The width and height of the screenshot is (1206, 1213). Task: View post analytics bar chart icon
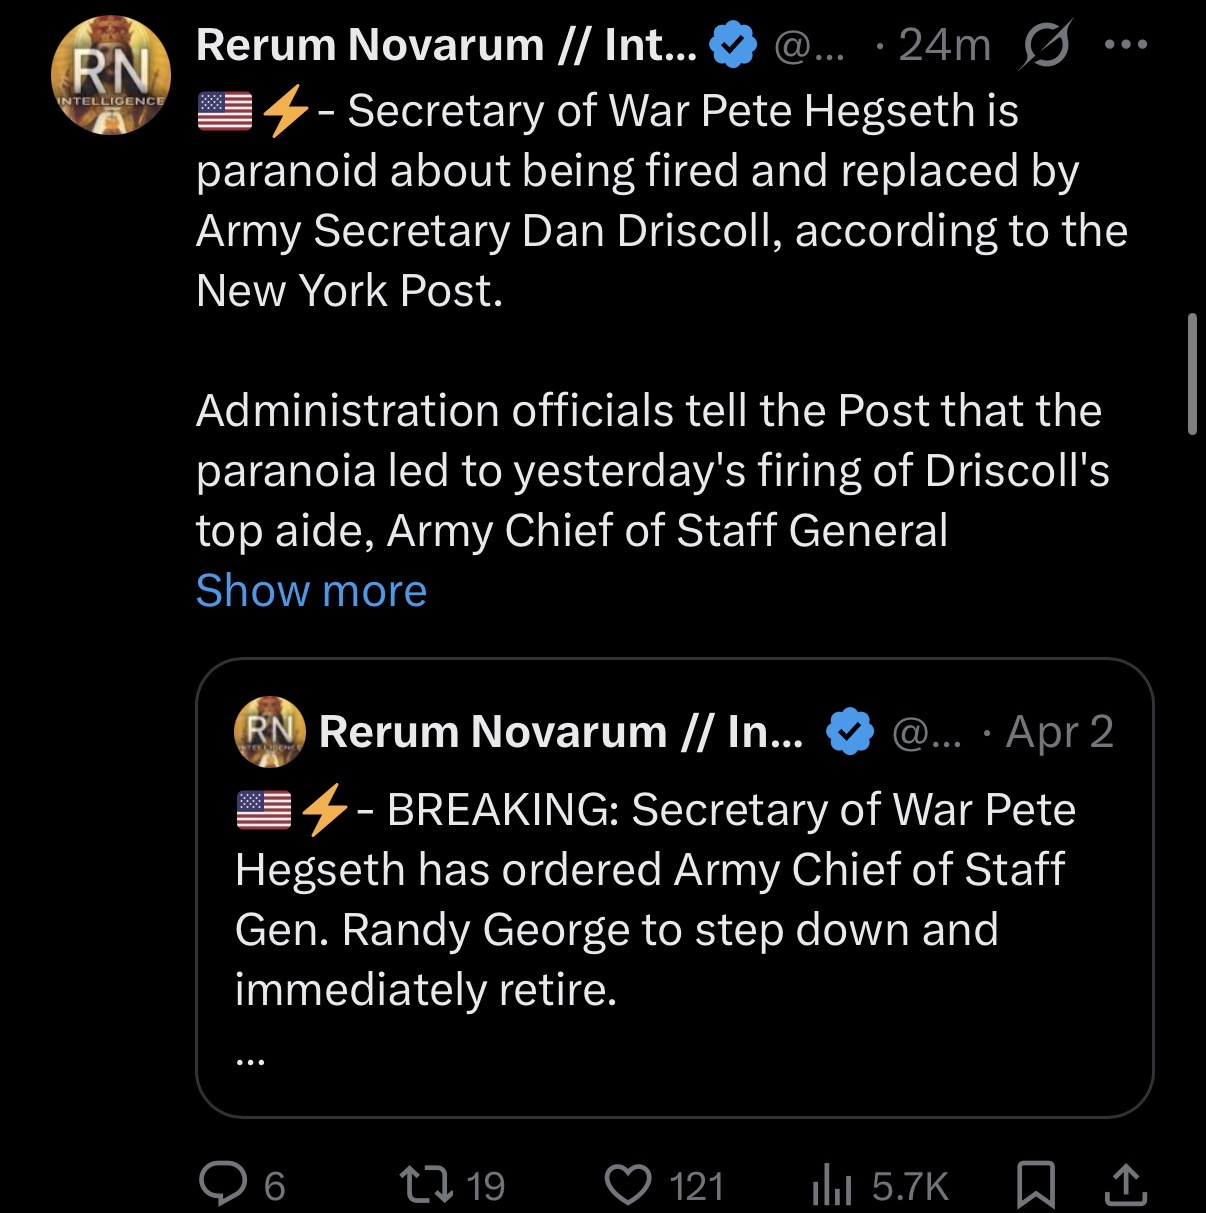click(831, 1185)
